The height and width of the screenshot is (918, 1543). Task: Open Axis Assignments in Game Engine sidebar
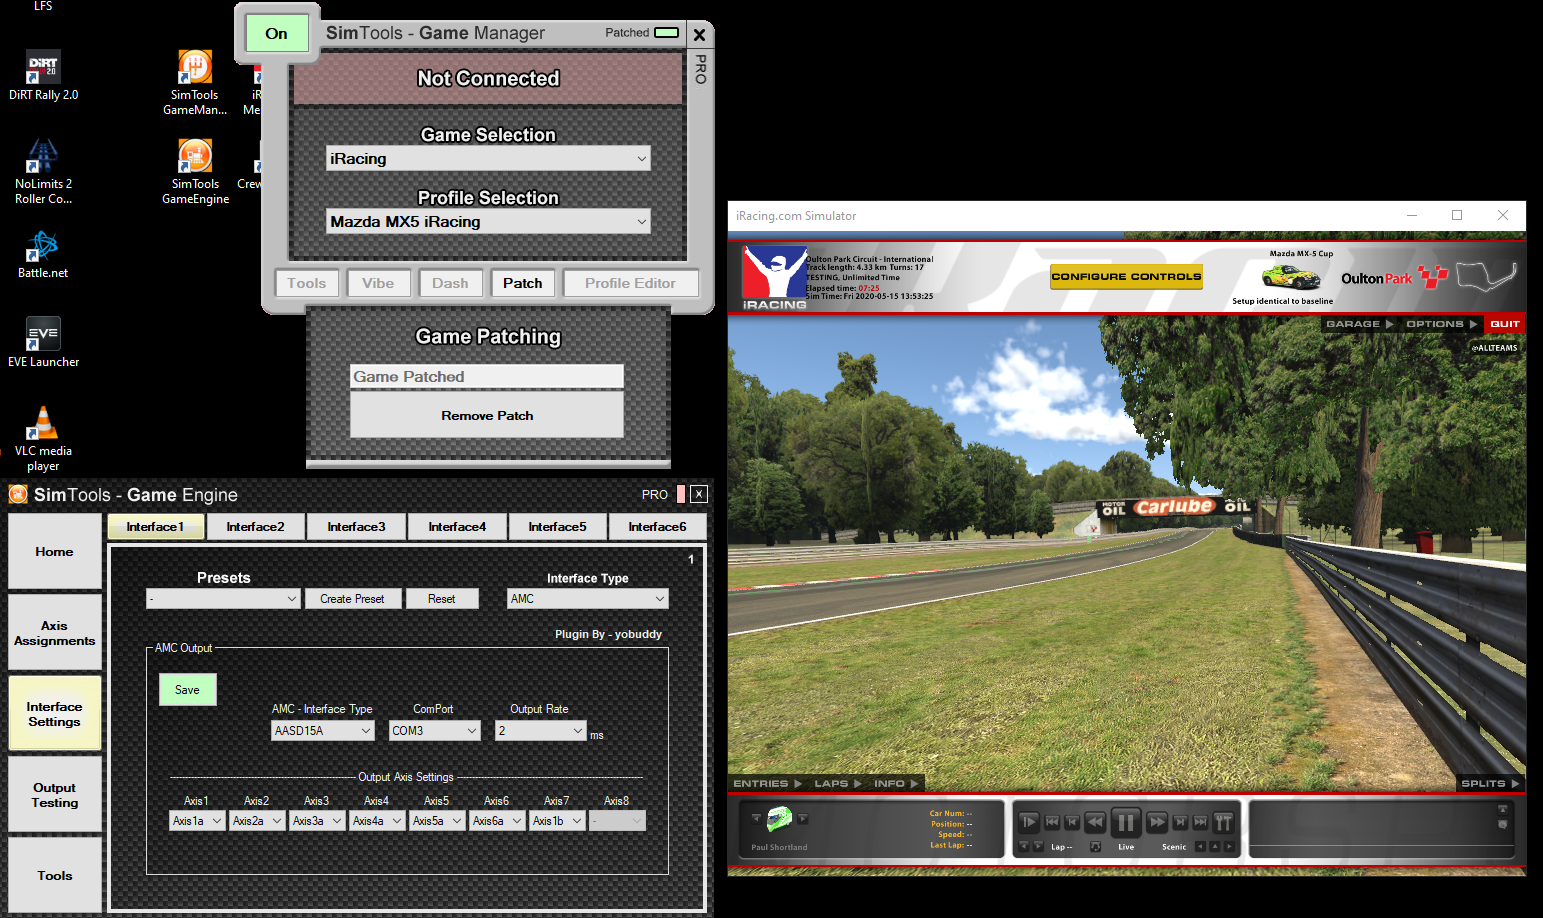[55, 633]
